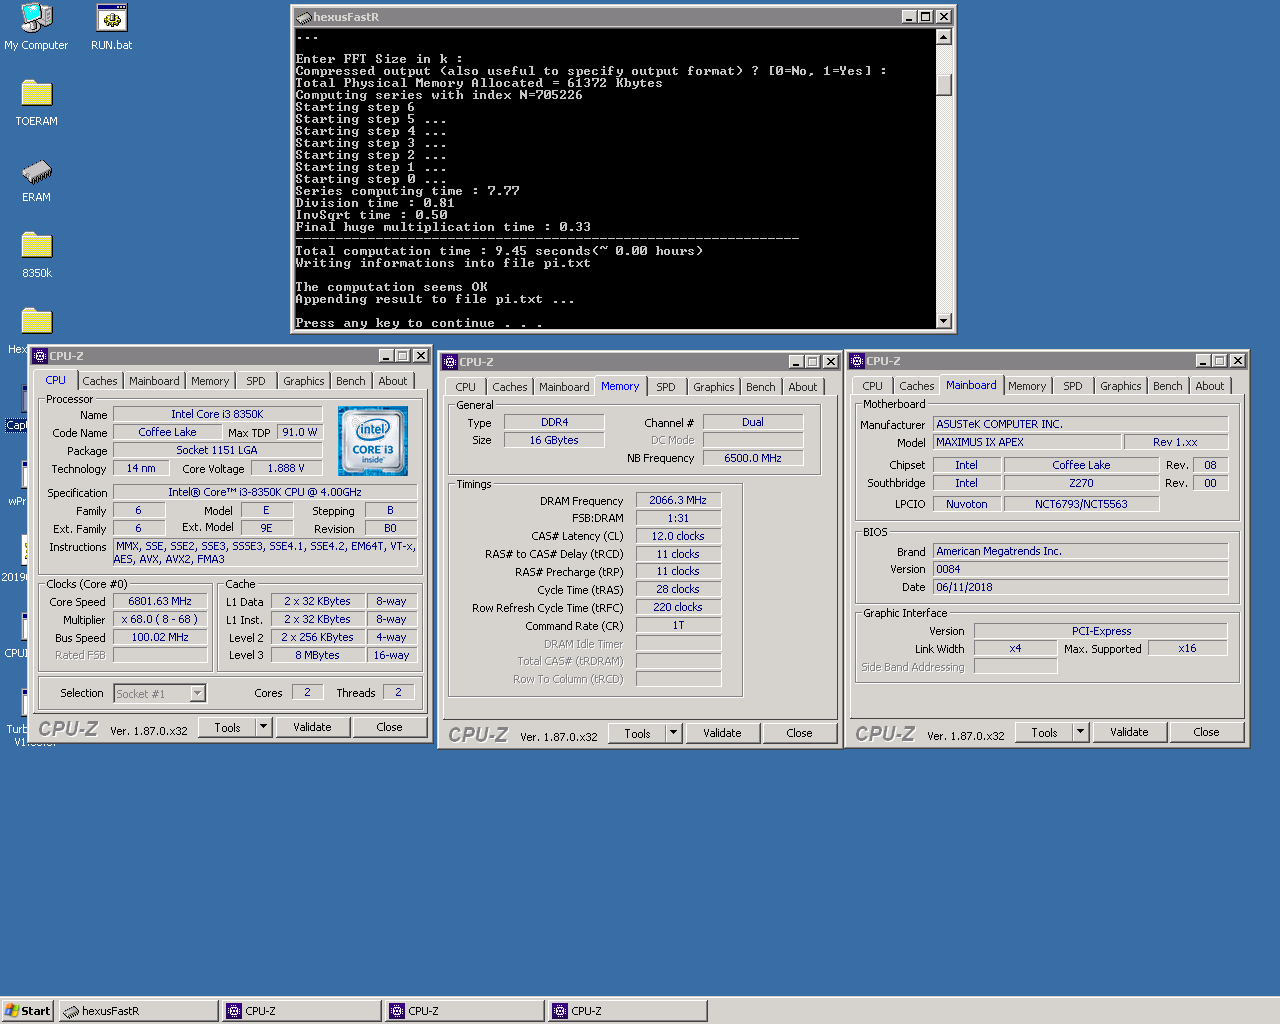The height and width of the screenshot is (1024, 1280).
Task: Click the BIOS Version value 0084
Action: click(x=1081, y=569)
